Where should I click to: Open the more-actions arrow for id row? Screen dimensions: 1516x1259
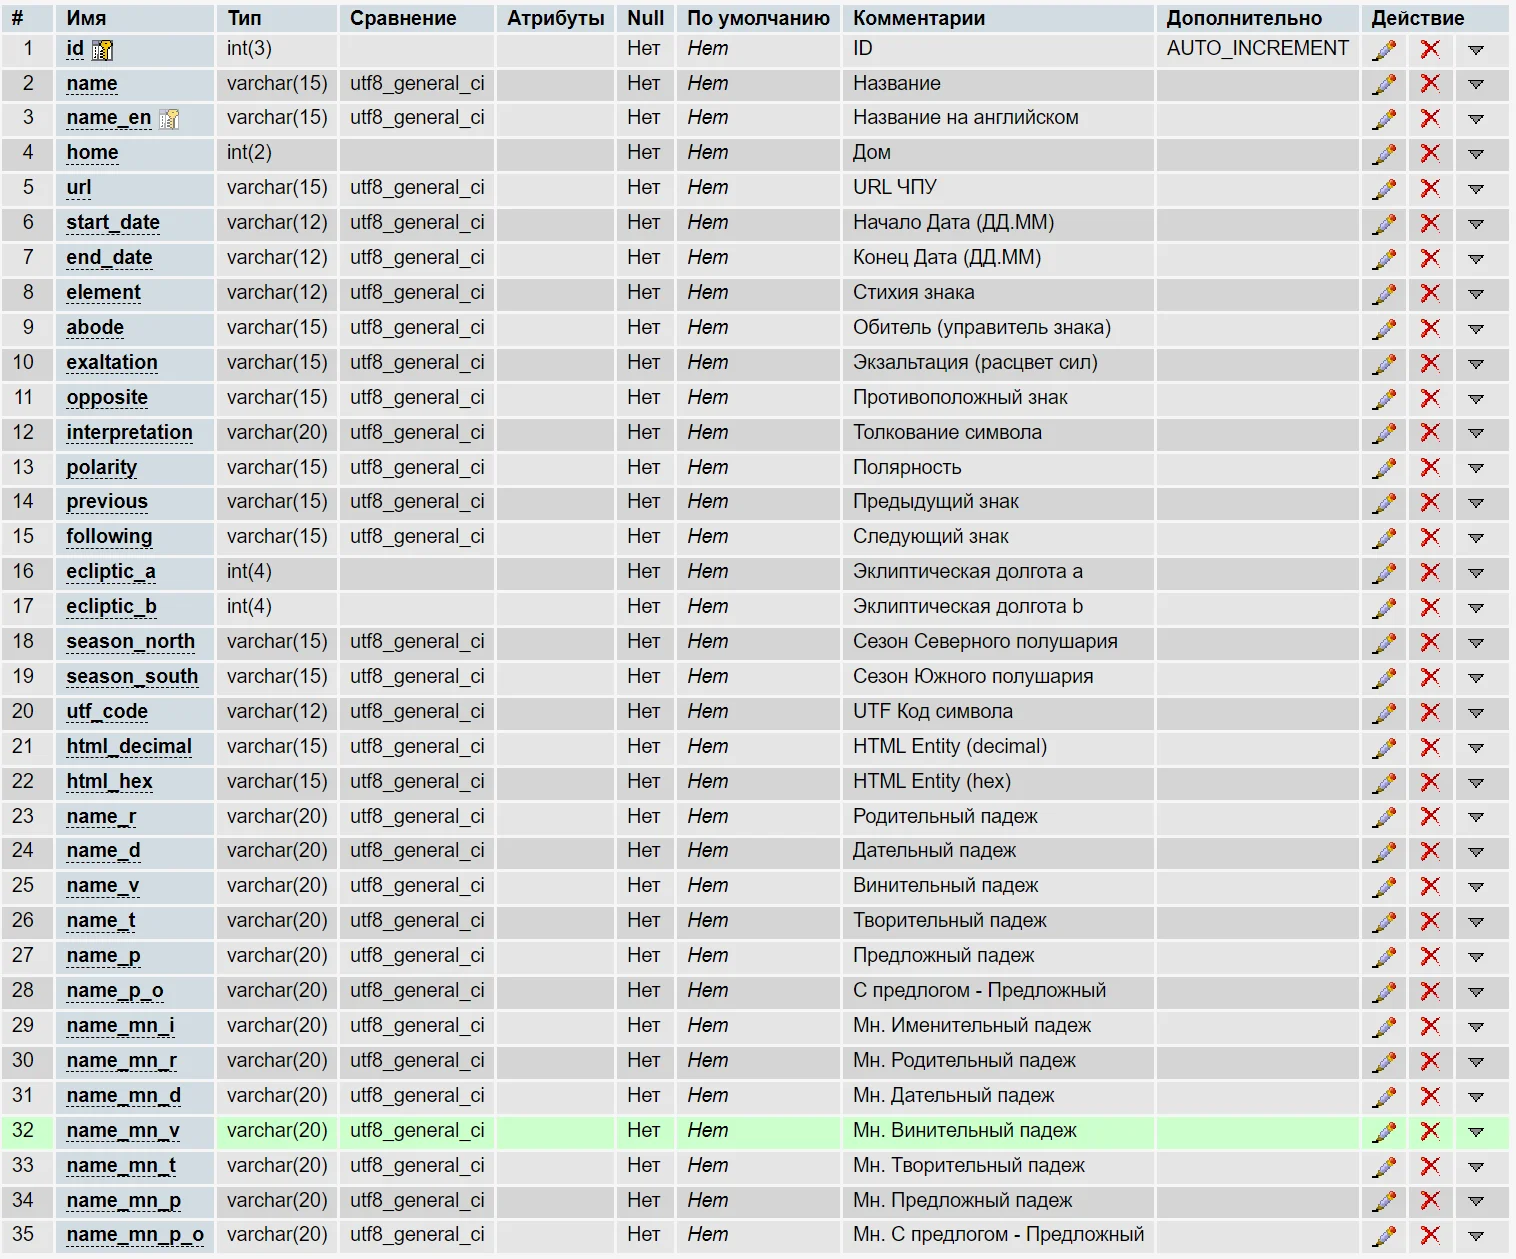1476,50
